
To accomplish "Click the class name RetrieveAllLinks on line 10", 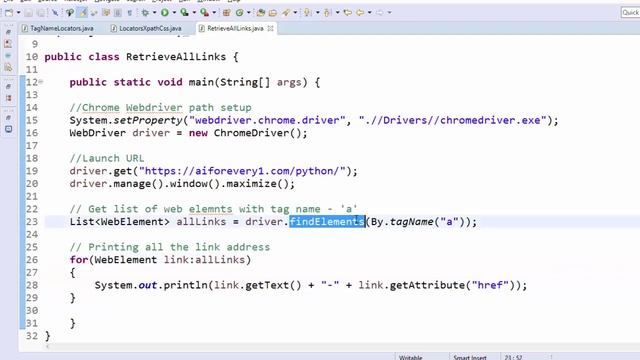I will pos(176,57).
